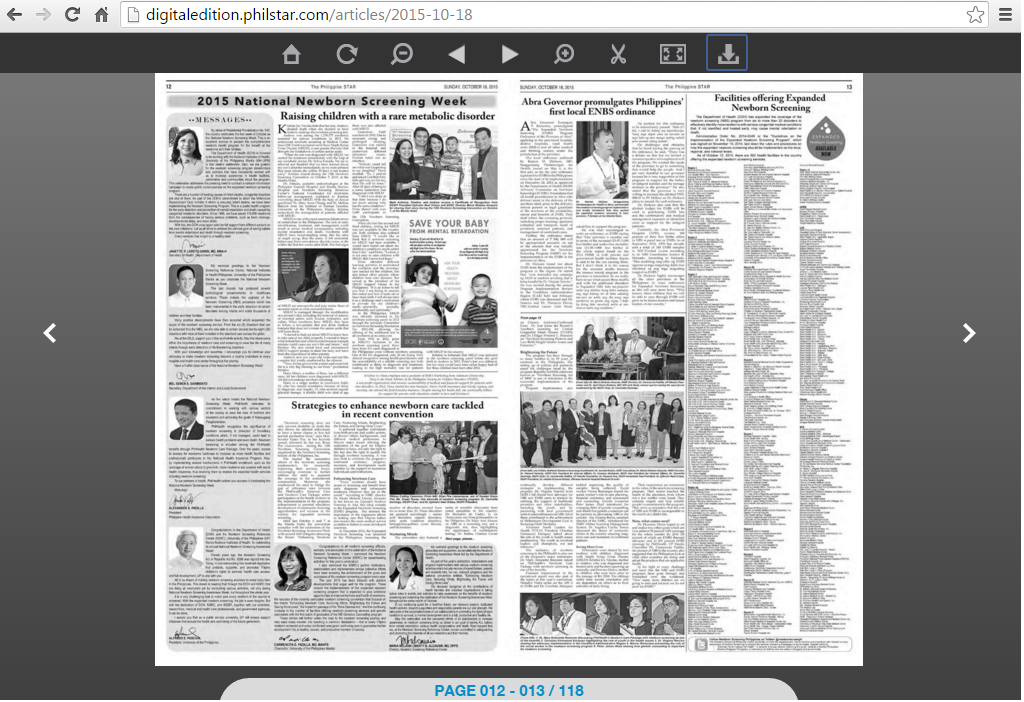Flip back using the large left chevron
This screenshot has width=1024, height=702.
point(50,333)
